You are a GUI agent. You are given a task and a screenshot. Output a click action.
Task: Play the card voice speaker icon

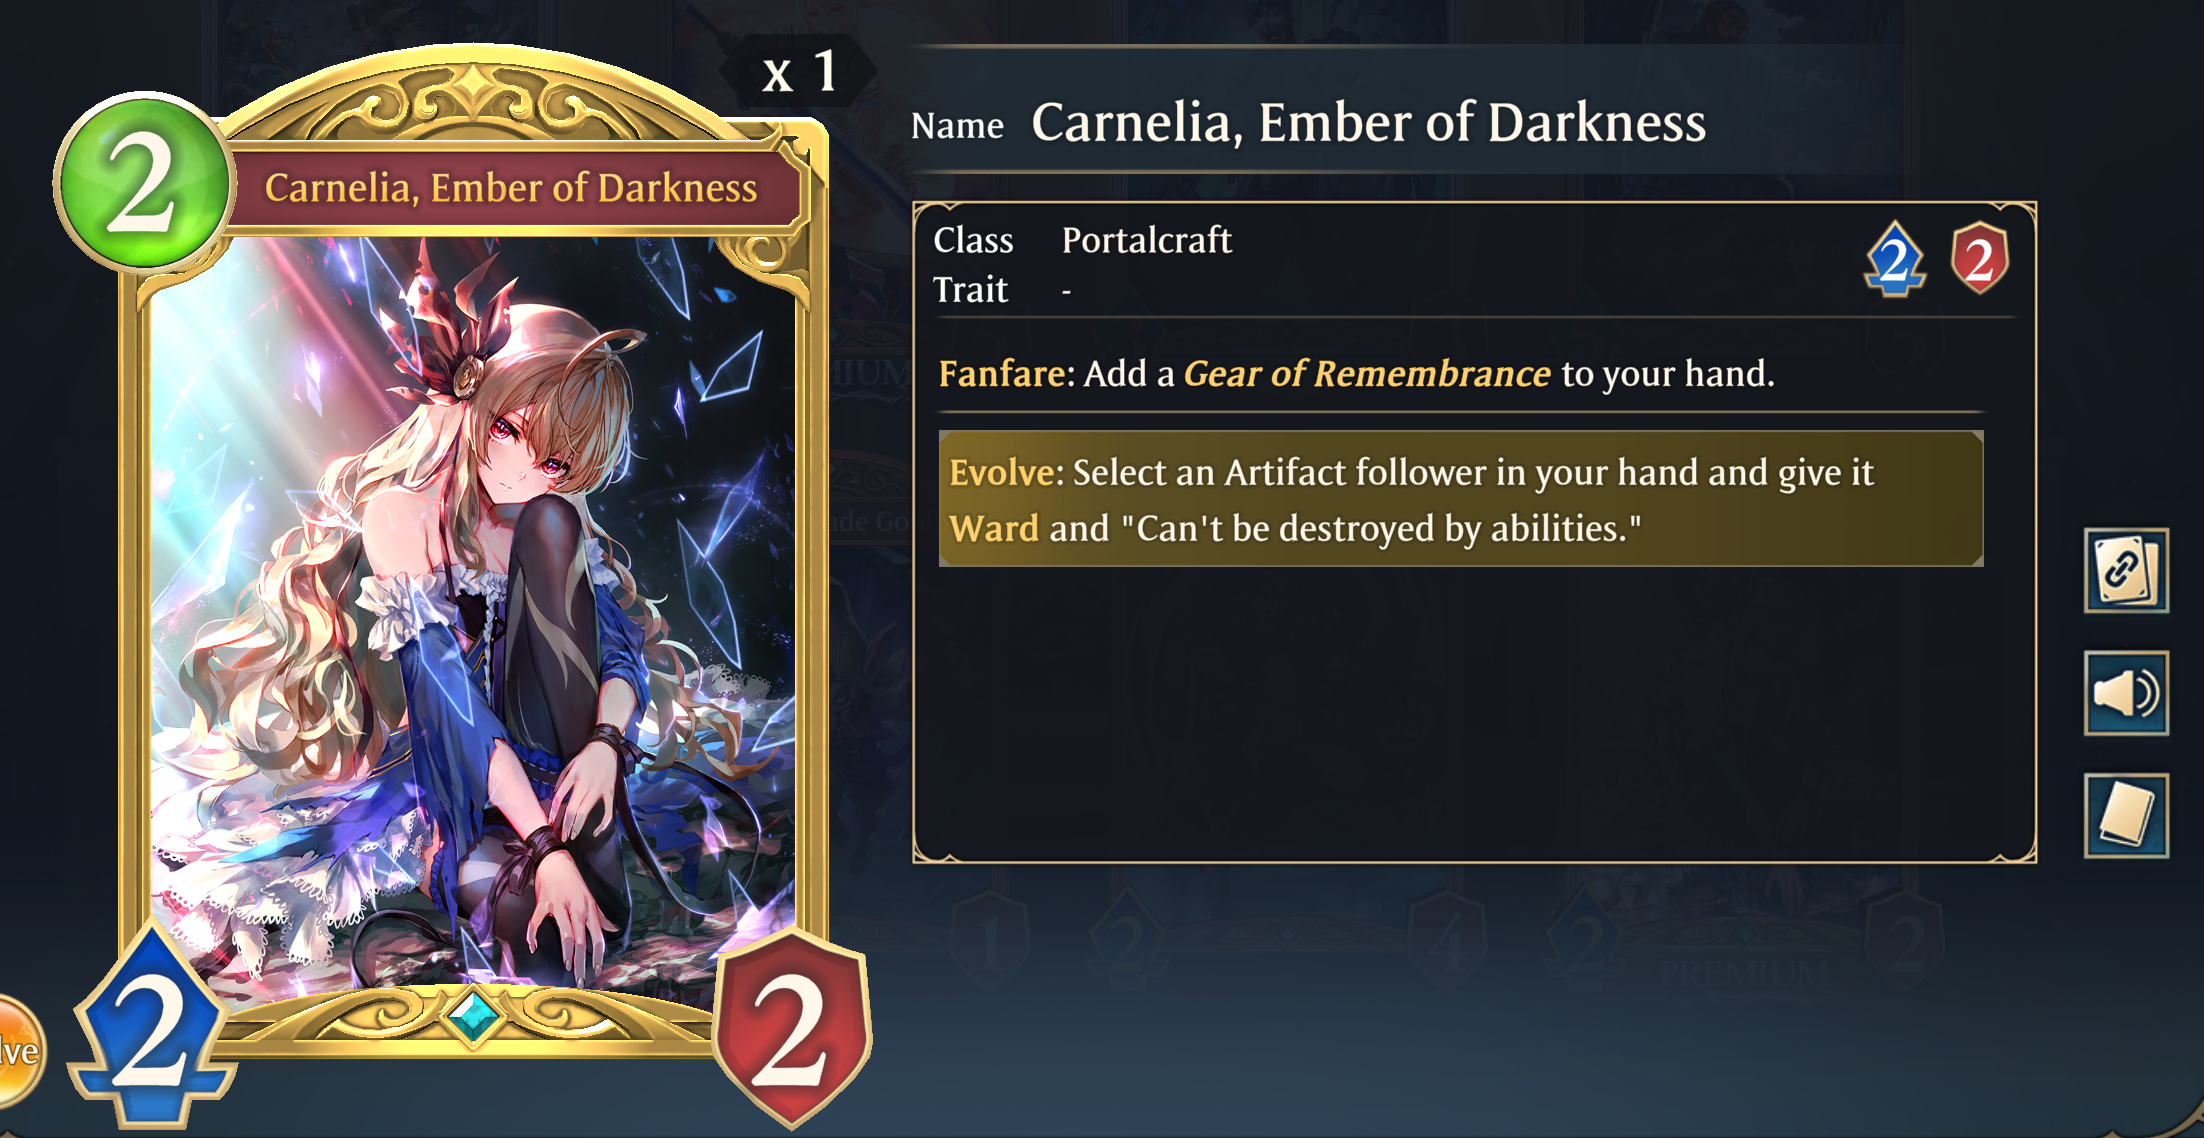click(2126, 693)
